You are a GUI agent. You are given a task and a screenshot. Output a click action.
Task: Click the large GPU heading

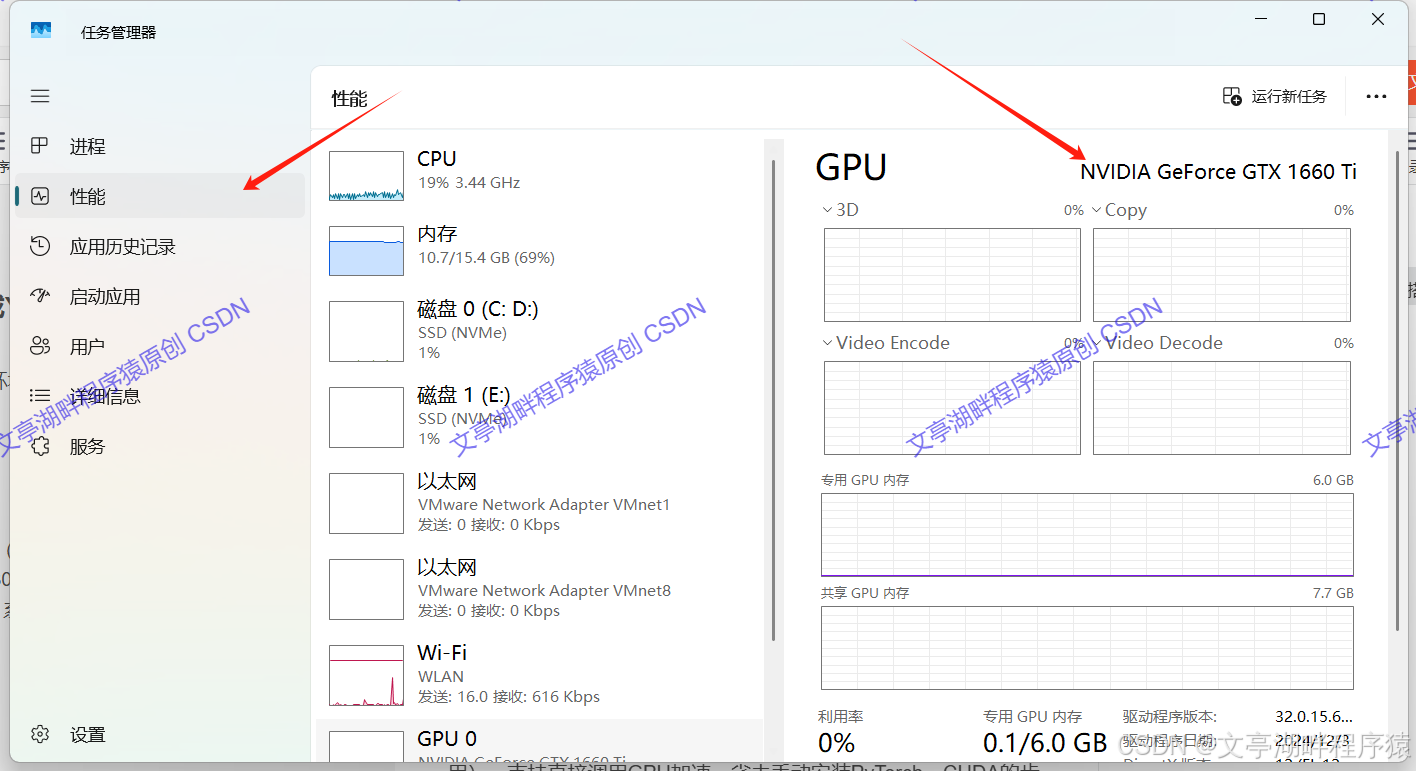pyautogui.click(x=851, y=167)
